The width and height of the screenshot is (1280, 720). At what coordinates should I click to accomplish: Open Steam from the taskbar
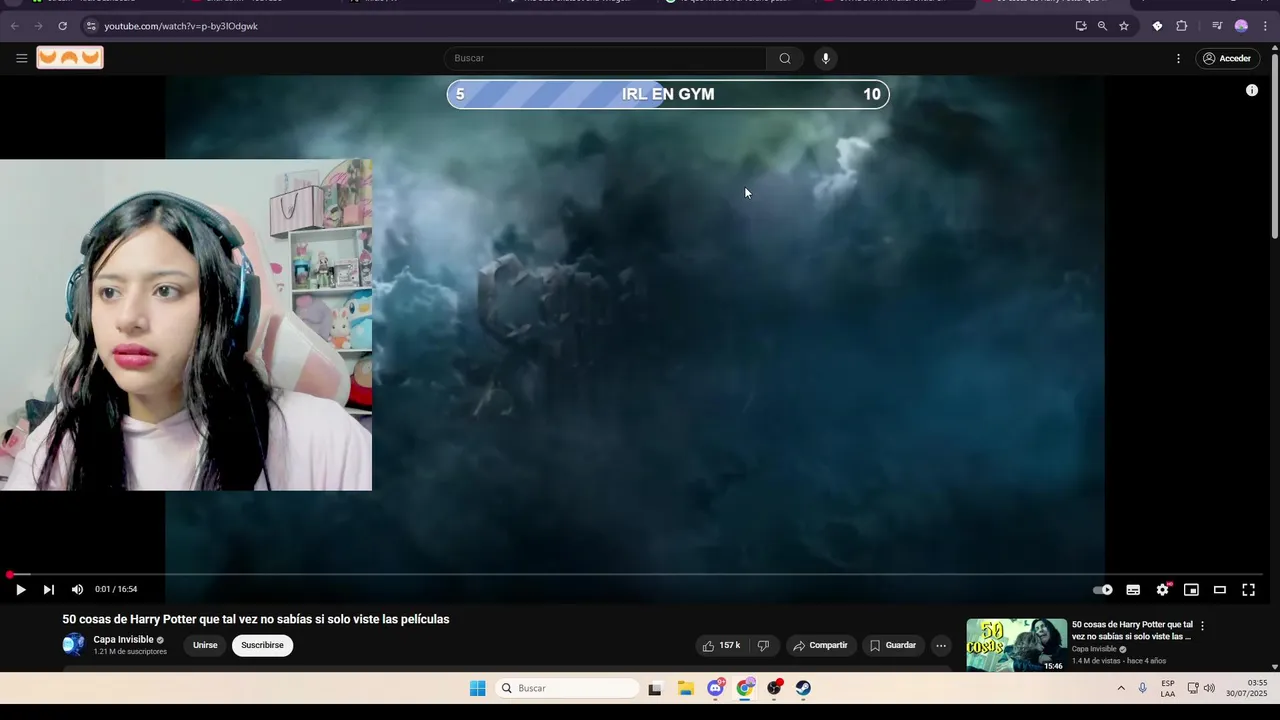(x=803, y=688)
